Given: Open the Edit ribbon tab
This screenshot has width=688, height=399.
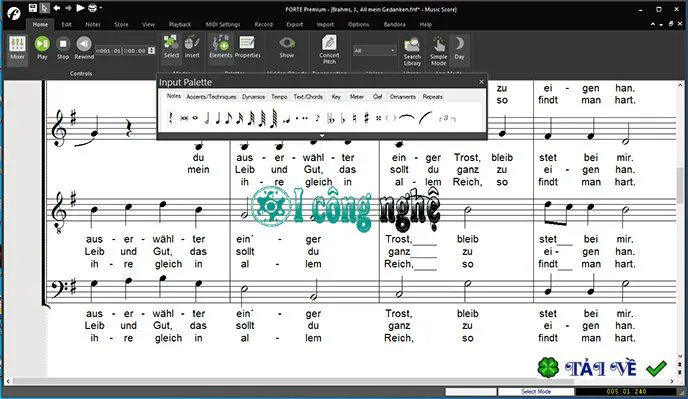Looking at the screenshot, I should coord(67,25).
